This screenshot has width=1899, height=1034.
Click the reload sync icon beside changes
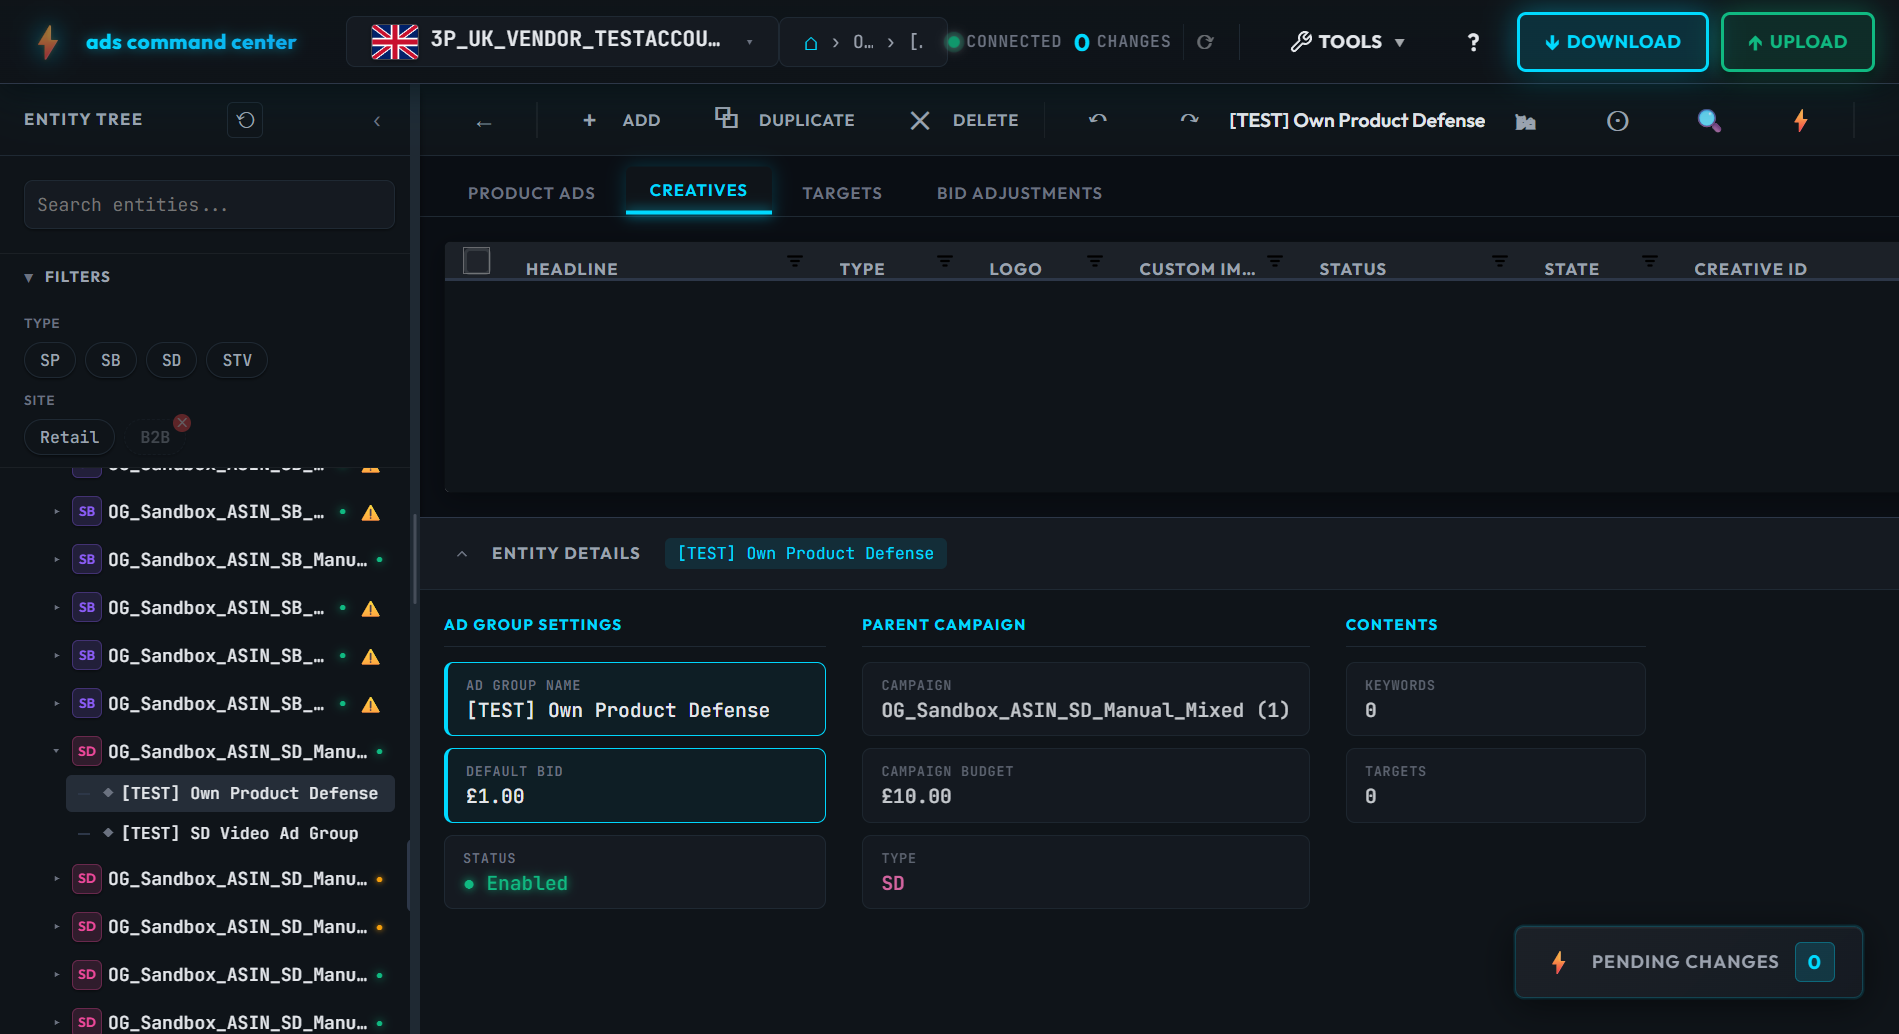1205,42
